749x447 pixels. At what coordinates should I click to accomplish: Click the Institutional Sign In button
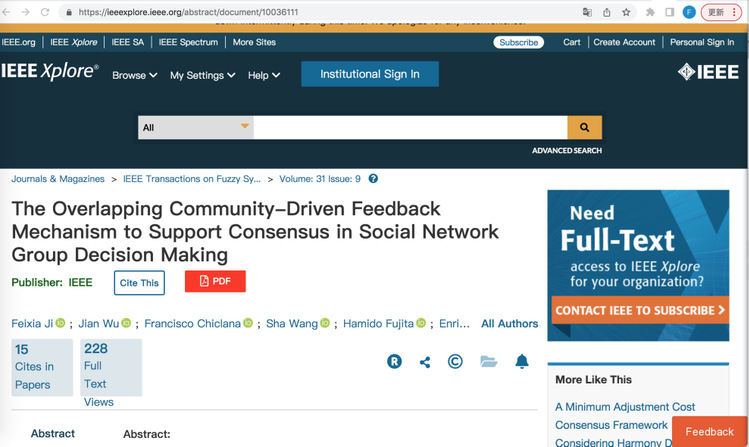[370, 74]
